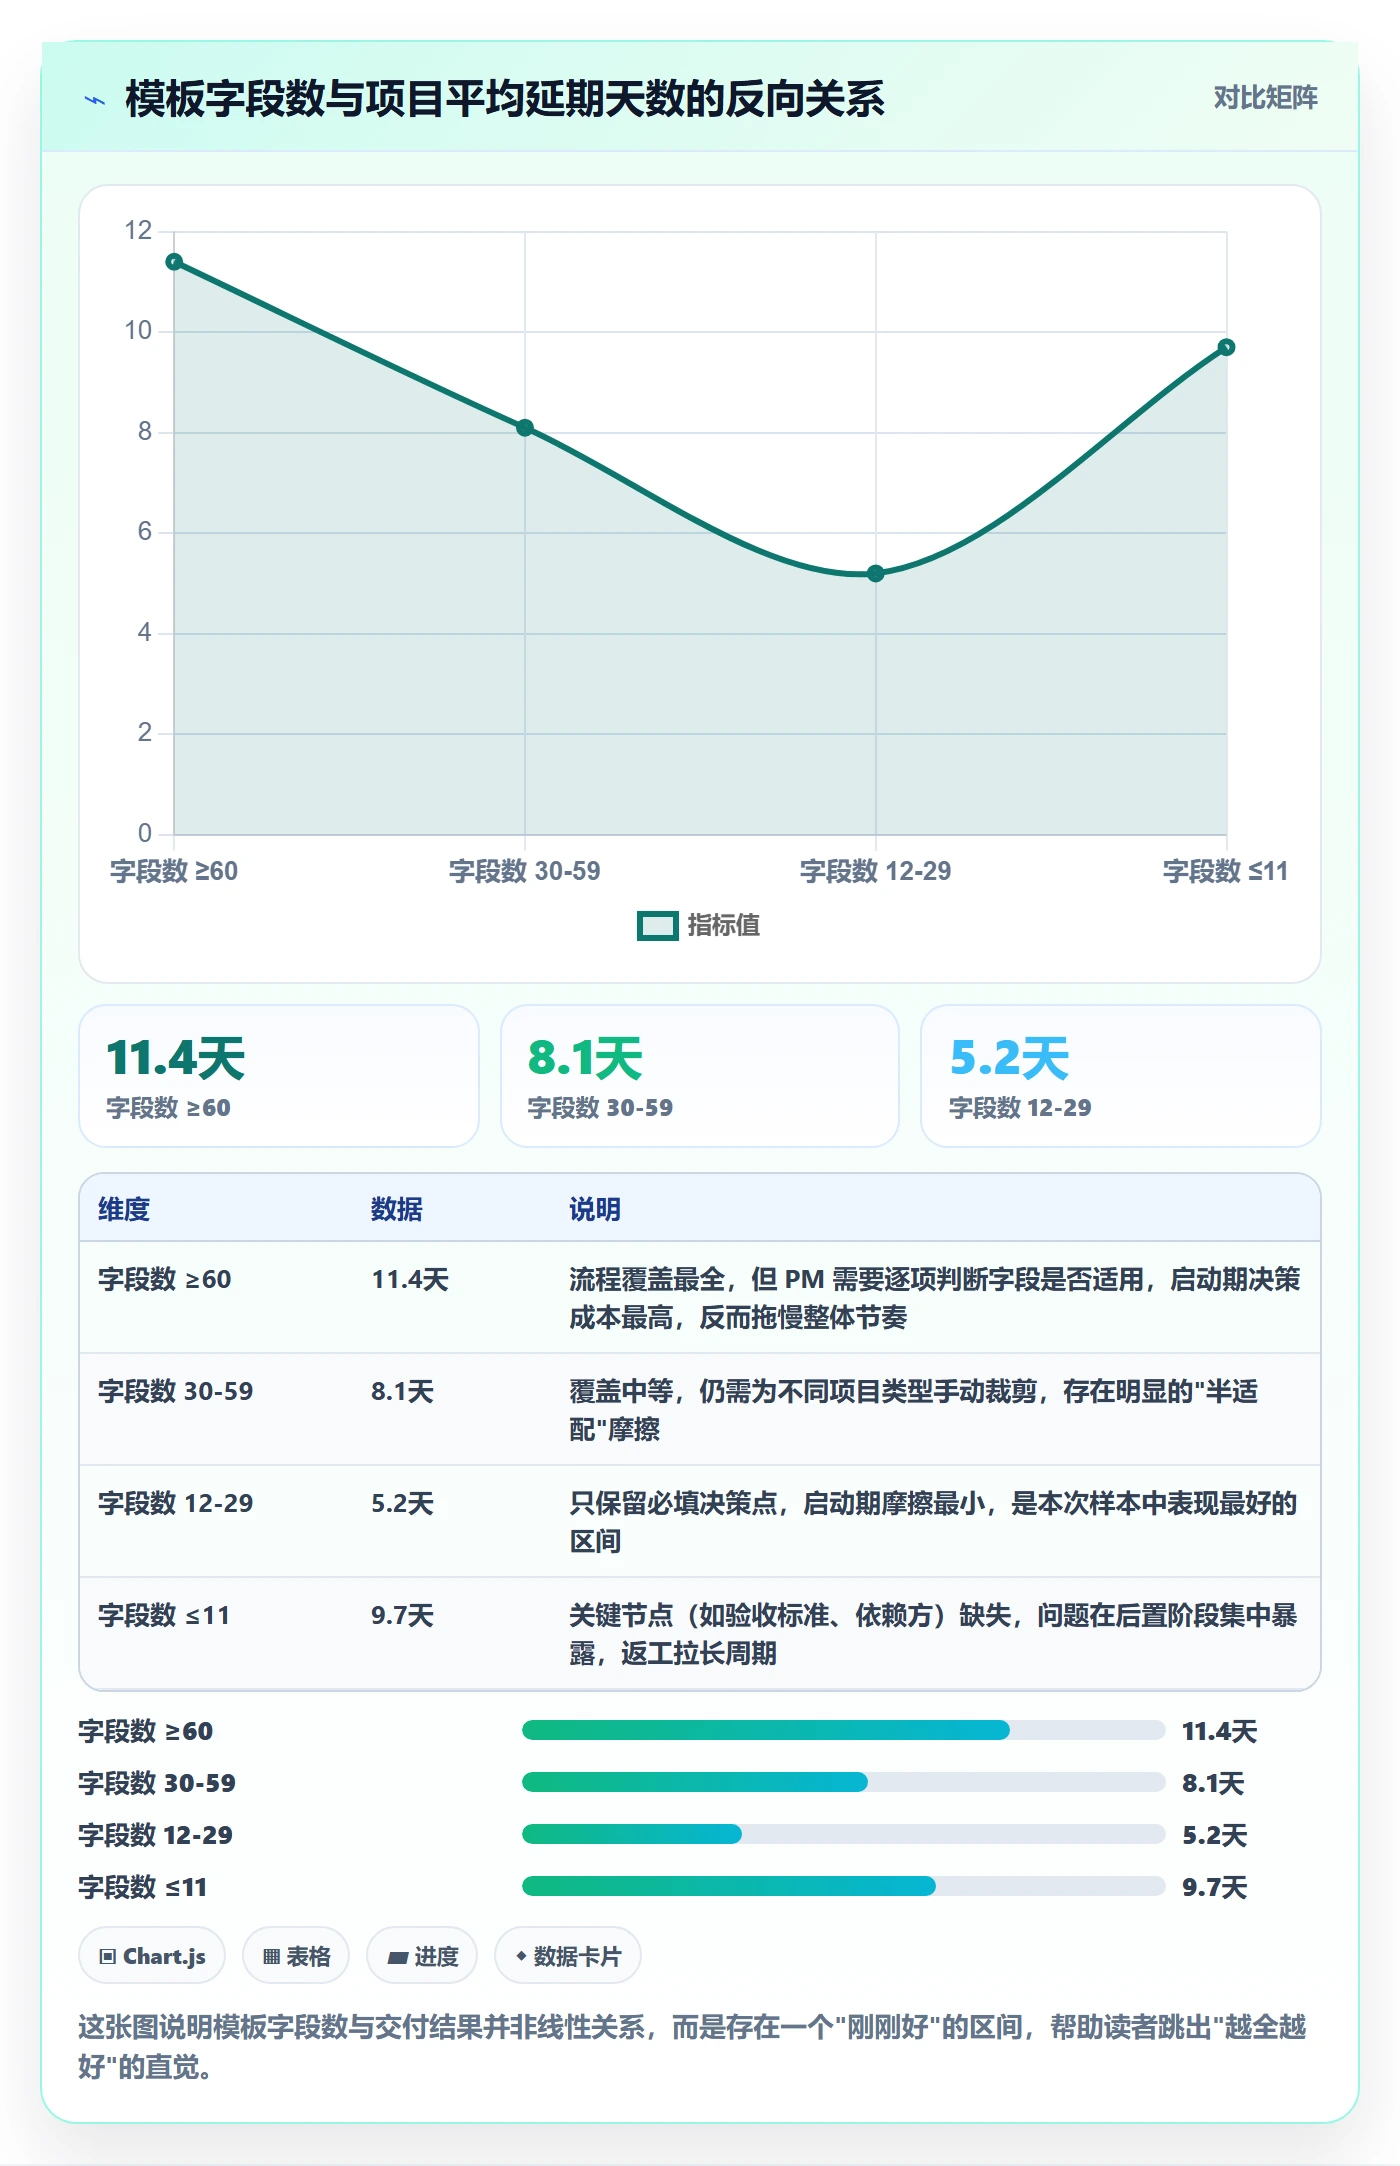
Task: Select the 8.1天 stat card
Action: [x=700, y=1076]
